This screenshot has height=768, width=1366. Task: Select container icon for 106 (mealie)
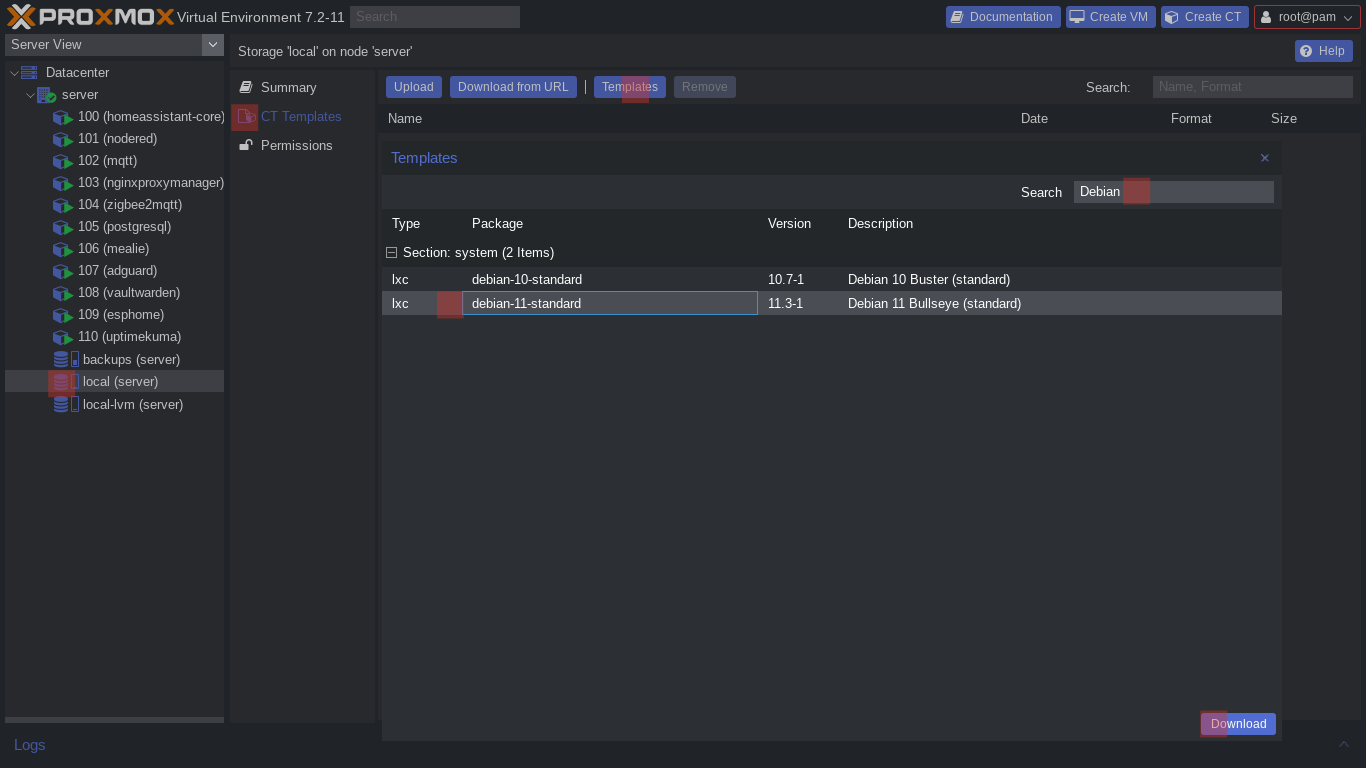pos(63,249)
